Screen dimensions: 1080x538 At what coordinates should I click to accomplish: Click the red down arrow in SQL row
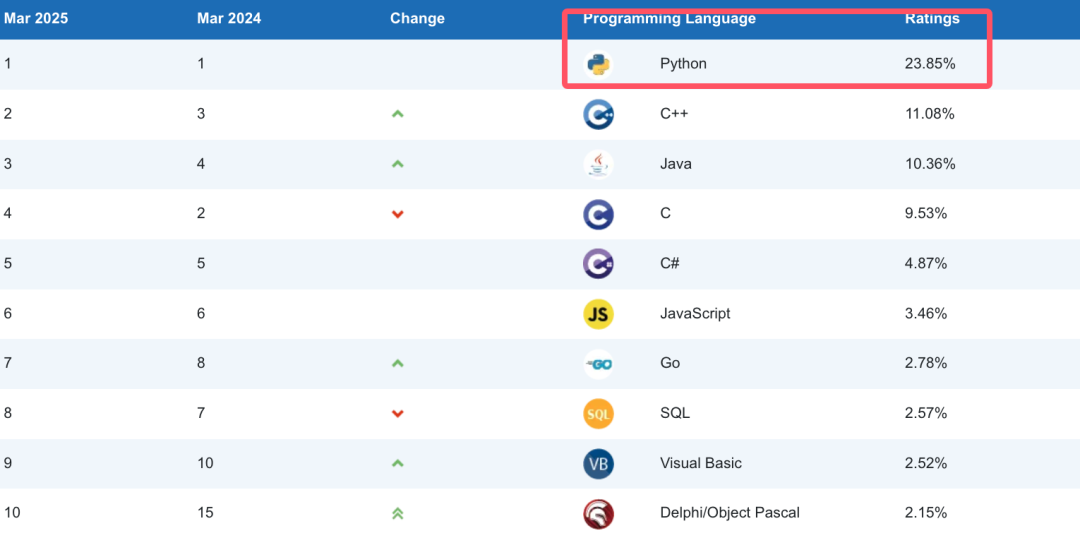point(397,413)
